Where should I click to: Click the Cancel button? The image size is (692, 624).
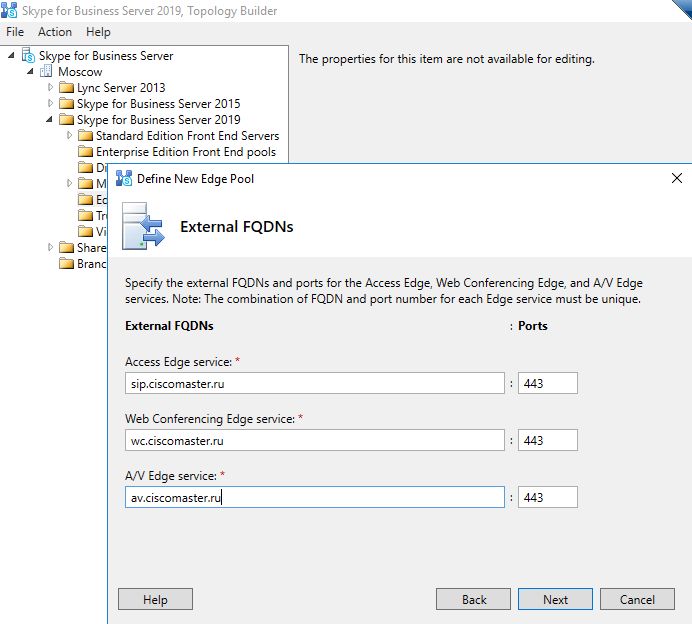[x=637, y=599]
